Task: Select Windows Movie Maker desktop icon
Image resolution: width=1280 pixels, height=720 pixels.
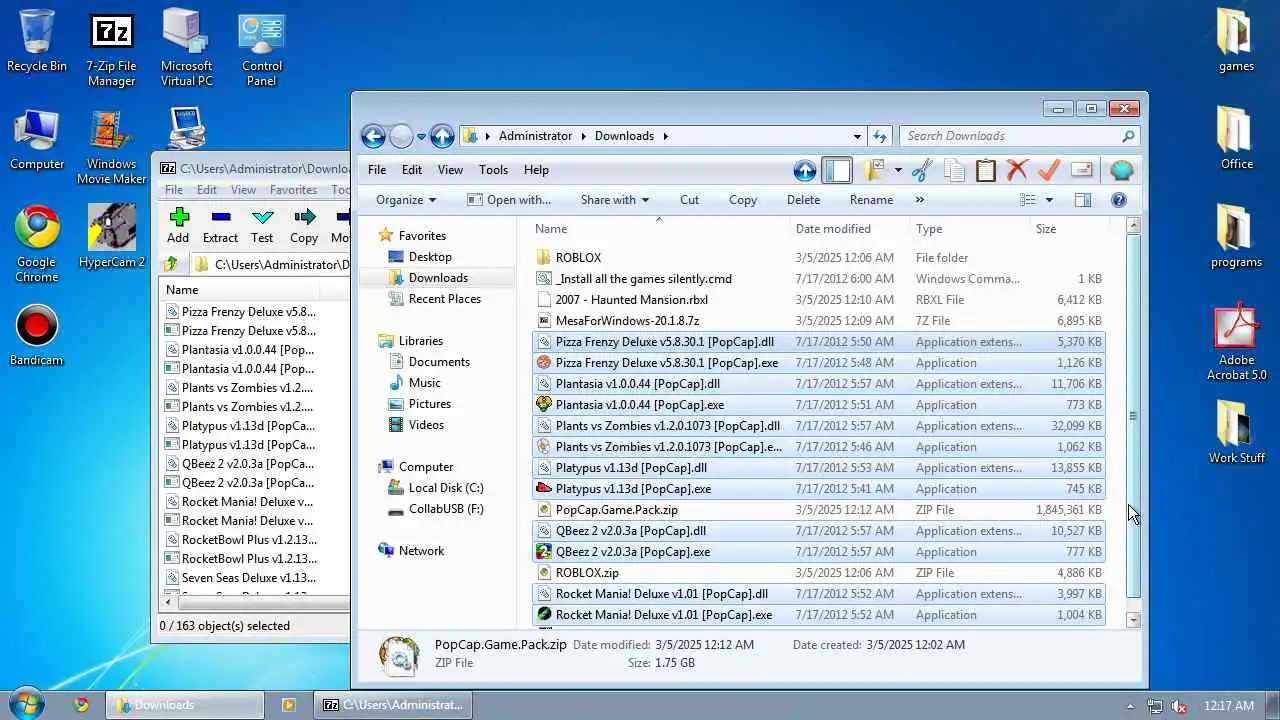Action: click(x=111, y=147)
